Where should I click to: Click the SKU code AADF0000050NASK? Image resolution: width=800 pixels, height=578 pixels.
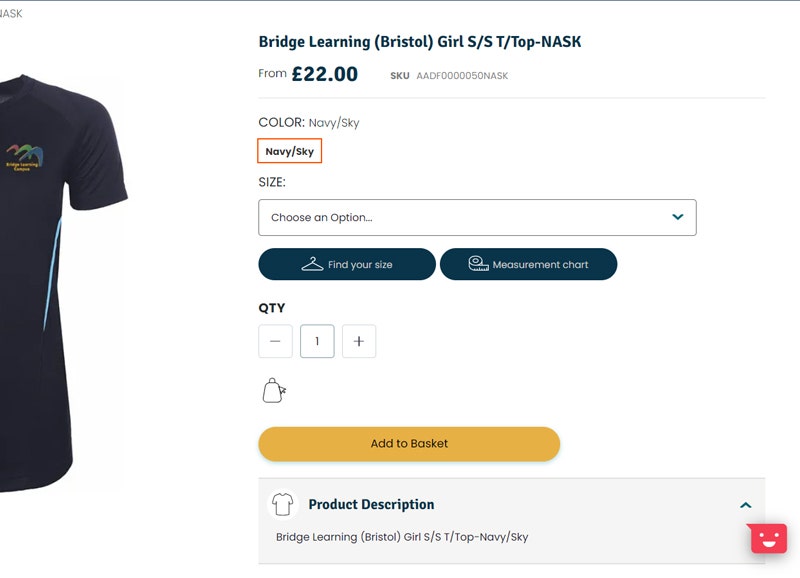462,76
